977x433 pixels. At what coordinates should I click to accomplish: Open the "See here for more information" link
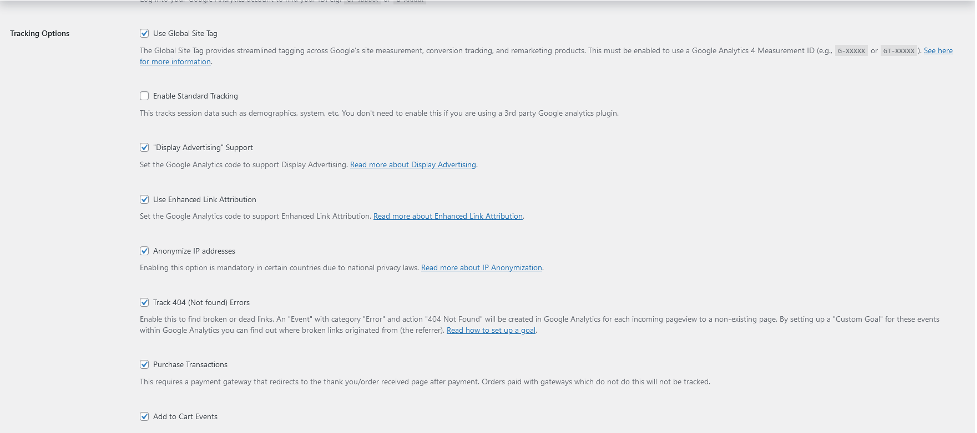938,50
